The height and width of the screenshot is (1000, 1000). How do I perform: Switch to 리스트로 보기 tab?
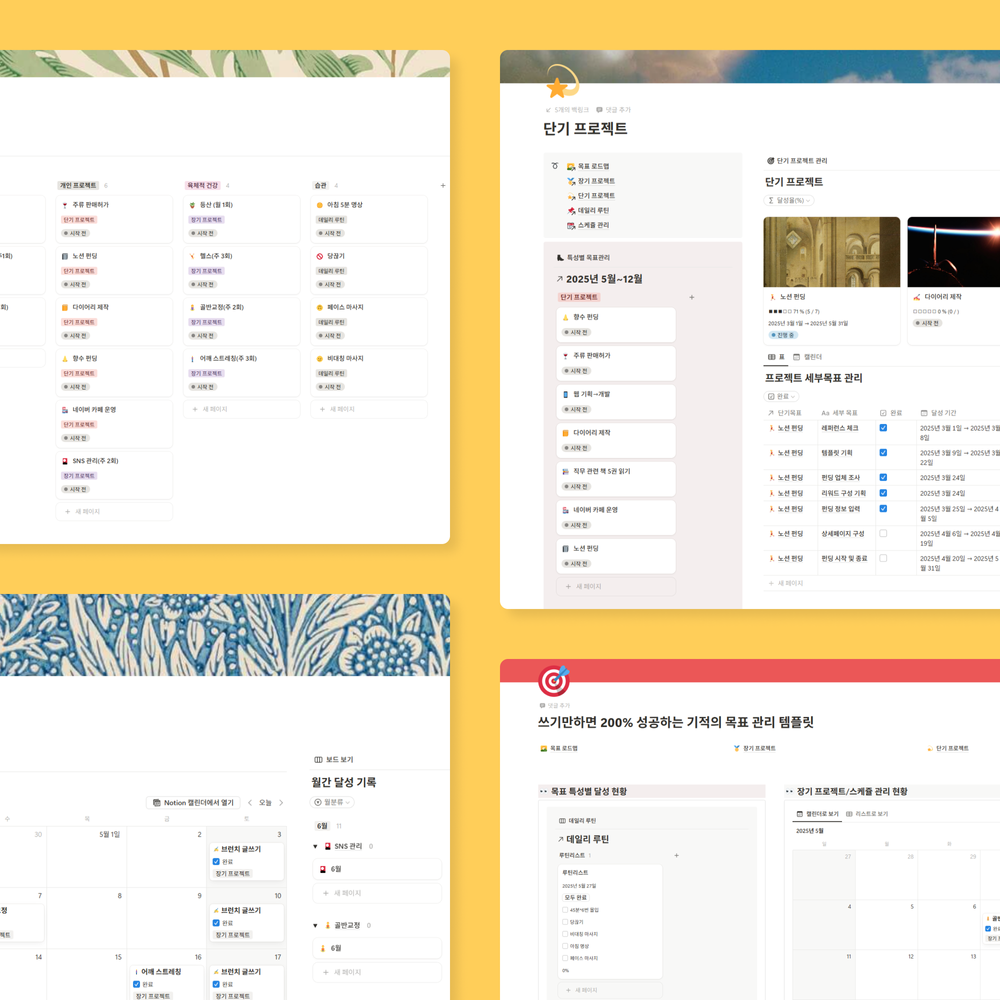tap(867, 814)
